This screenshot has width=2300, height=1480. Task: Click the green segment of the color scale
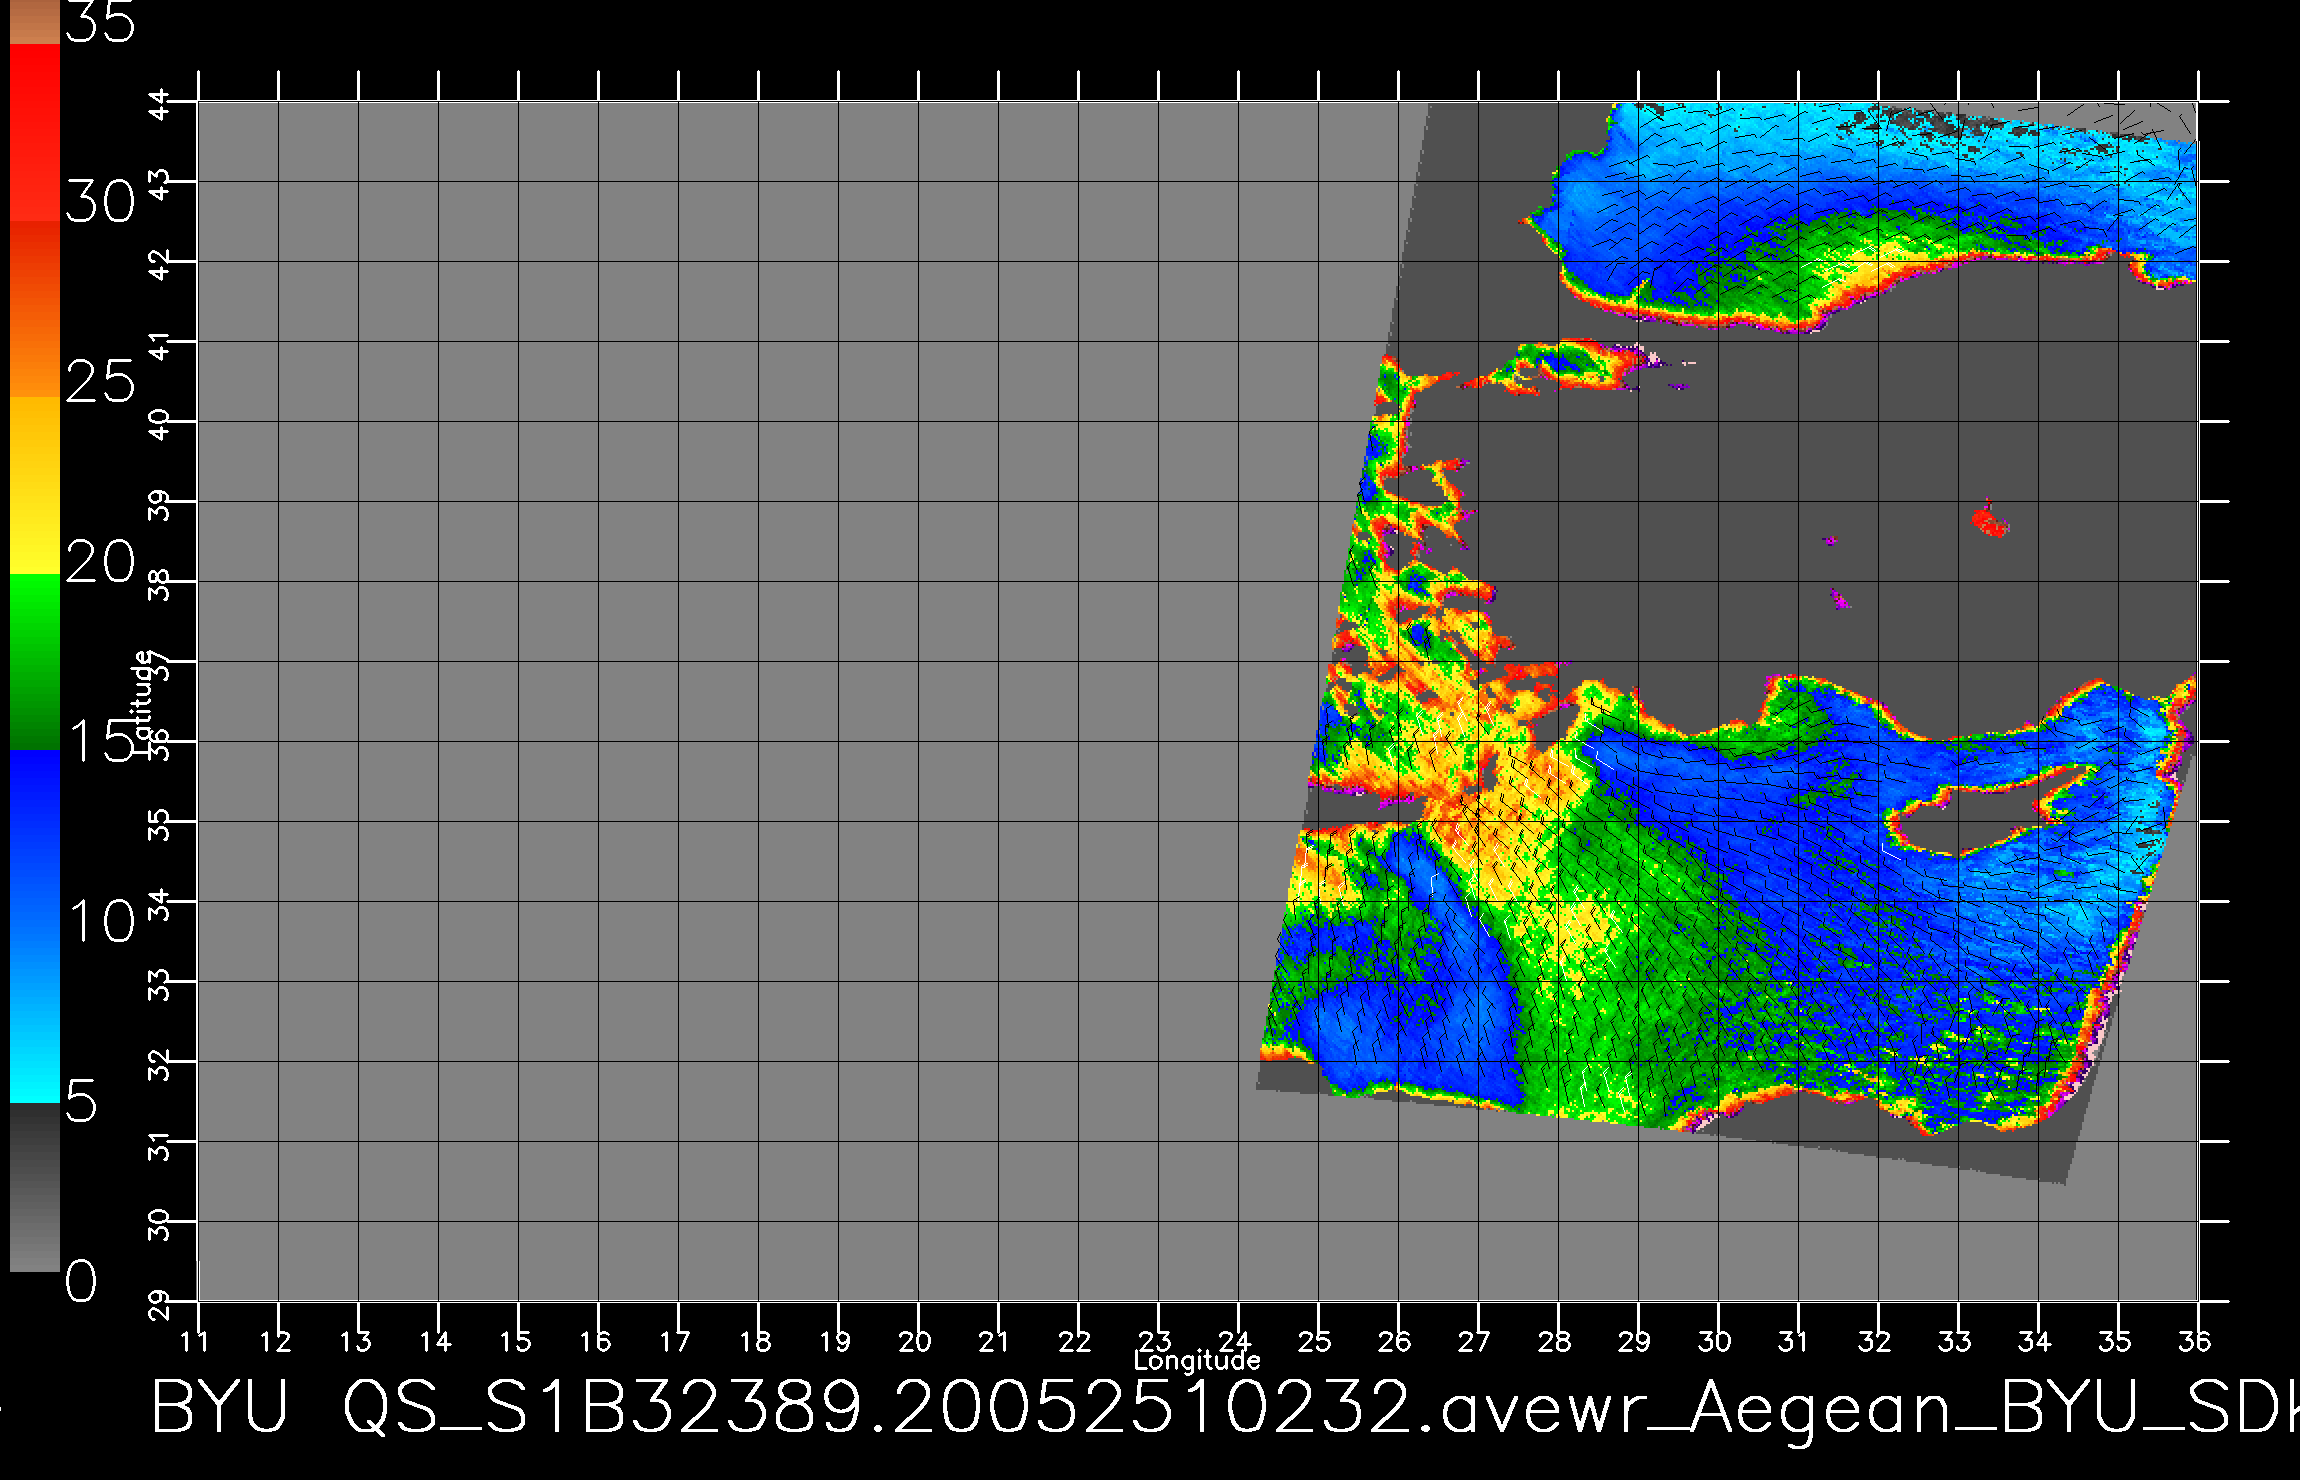pyautogui.click(x=34, y=662)
